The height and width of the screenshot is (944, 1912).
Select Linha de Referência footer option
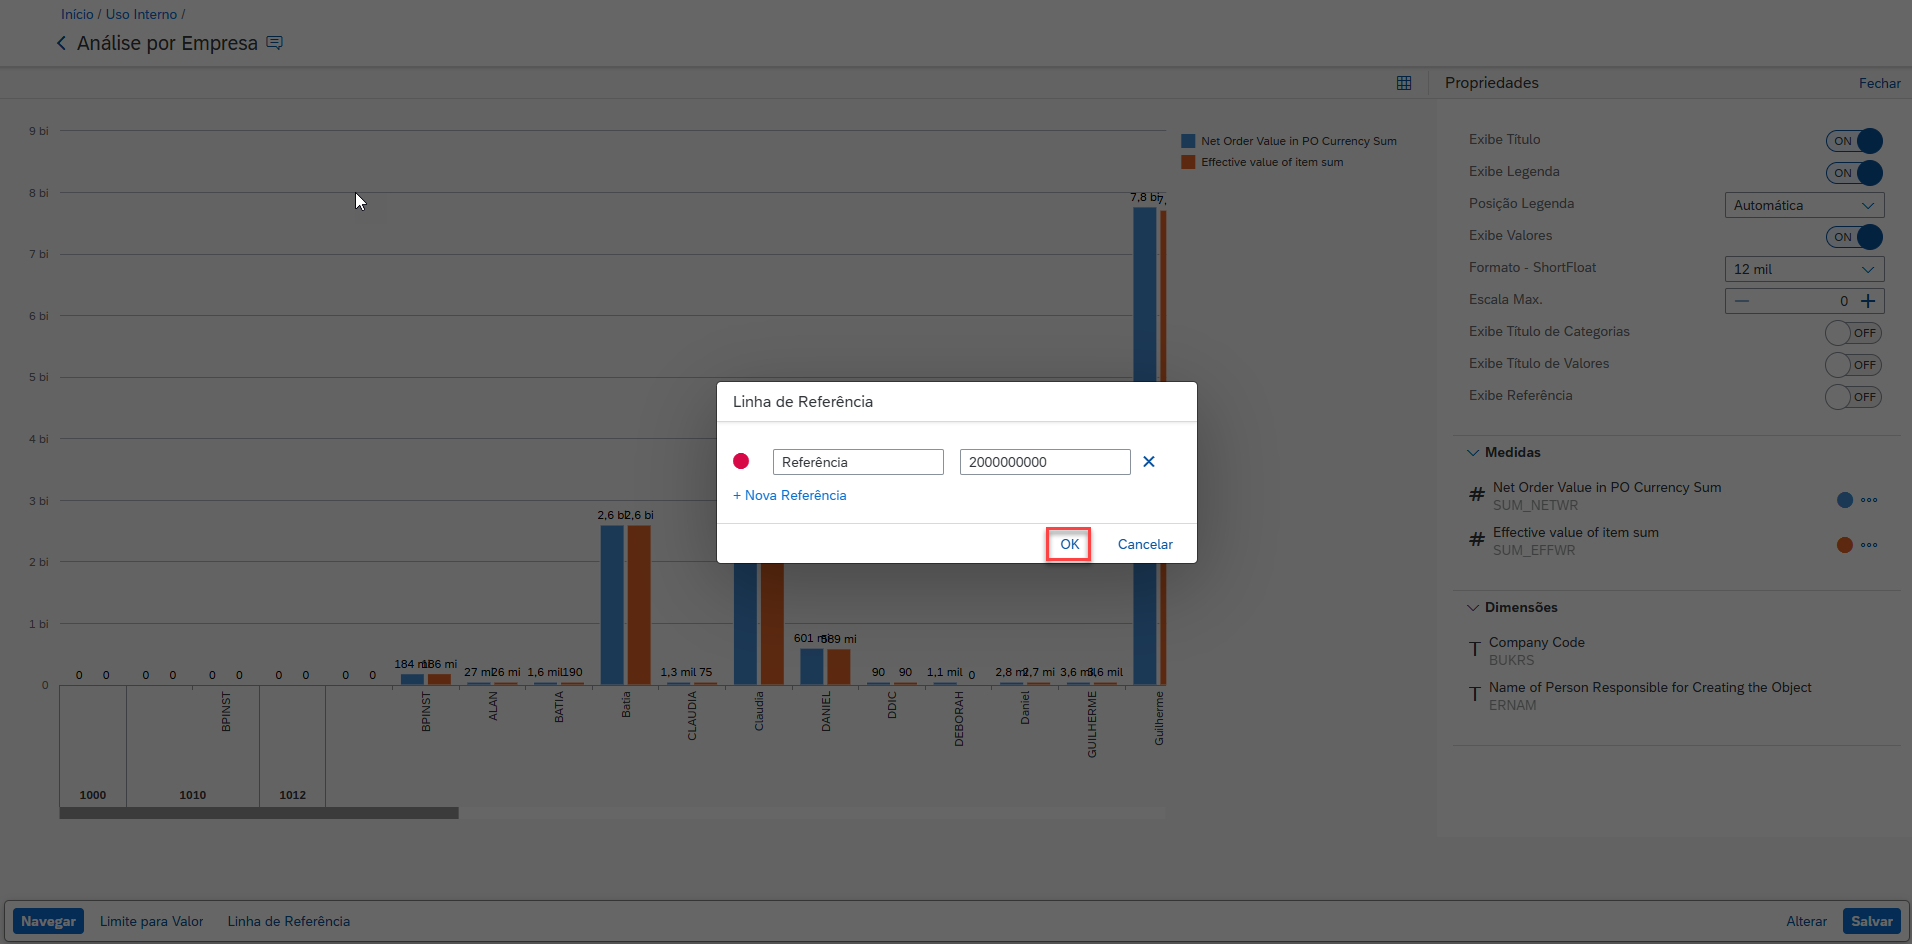point(288,921)
